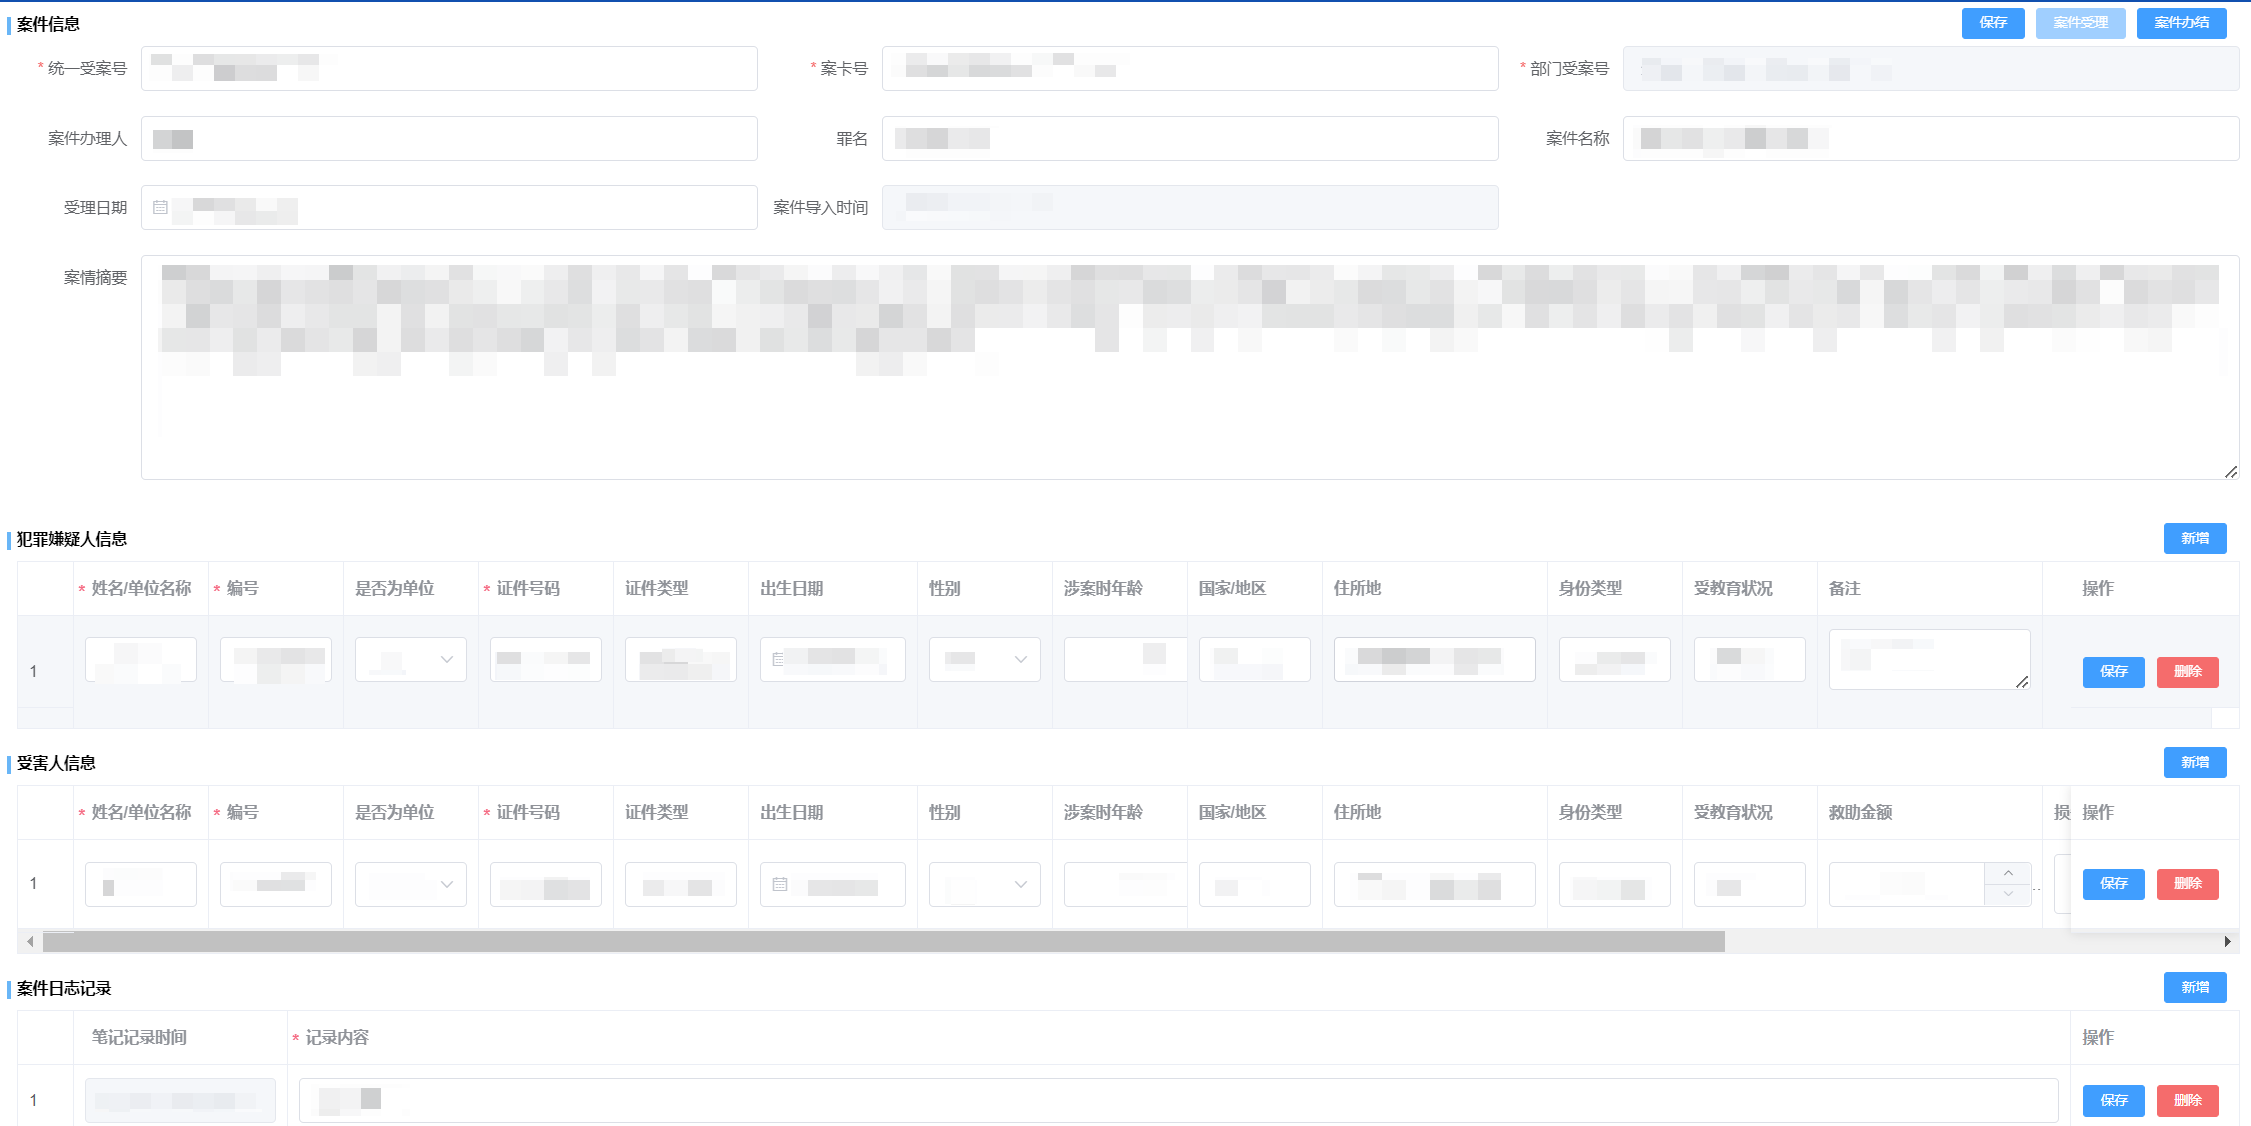Click suspect 备注 text area
Viewport: 2251px width, 1126px height.
(1930, 659)
